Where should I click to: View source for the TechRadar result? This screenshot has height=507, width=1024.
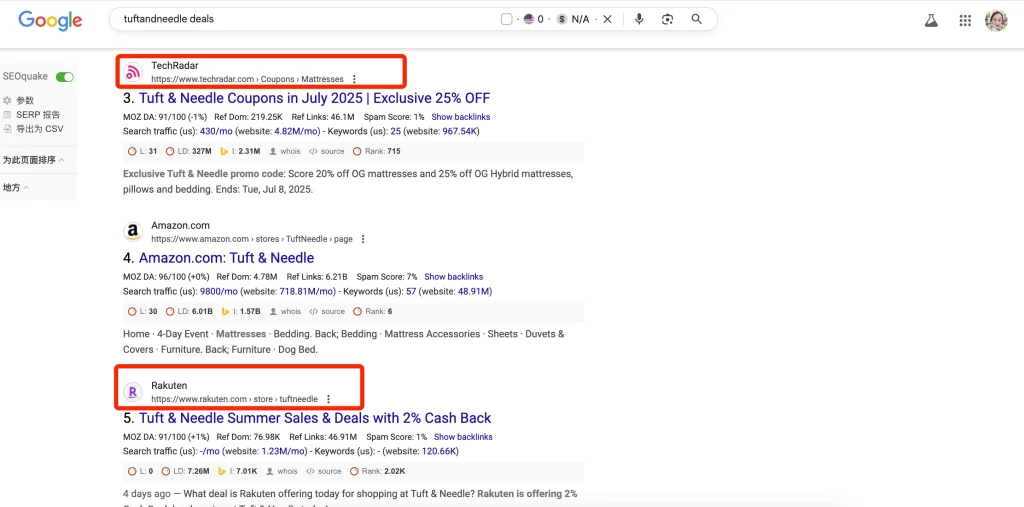point(327,152)
